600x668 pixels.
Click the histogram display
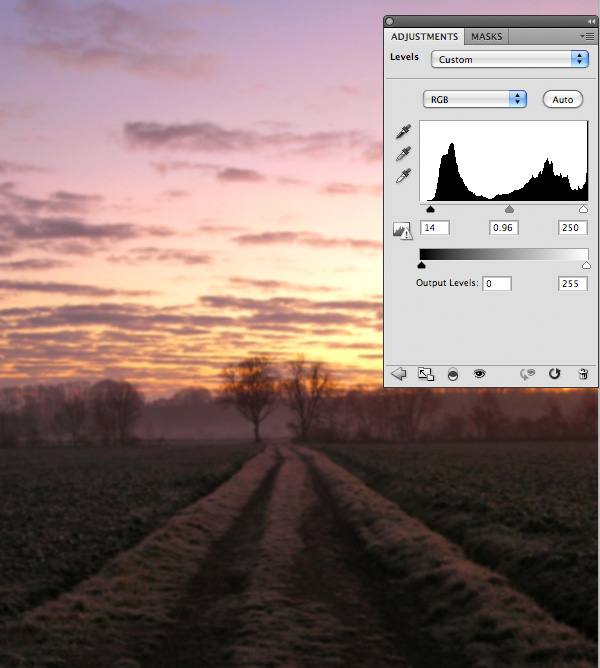(504, 161)
